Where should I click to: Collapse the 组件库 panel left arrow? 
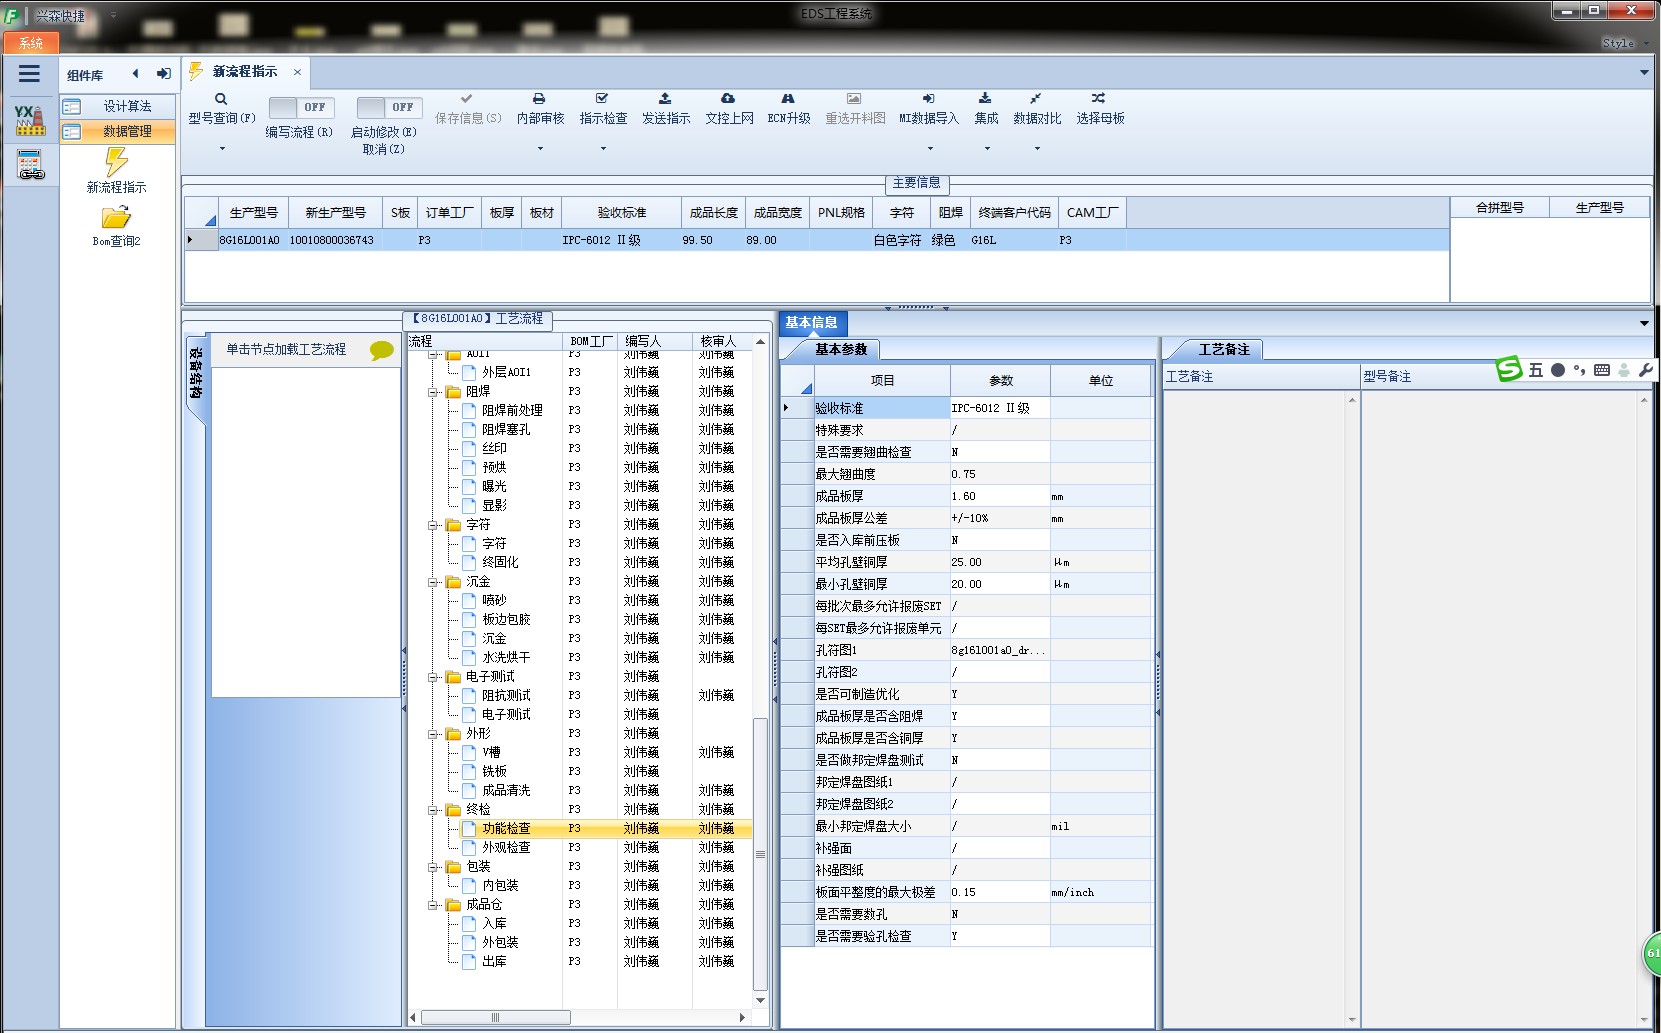[136, 74]
